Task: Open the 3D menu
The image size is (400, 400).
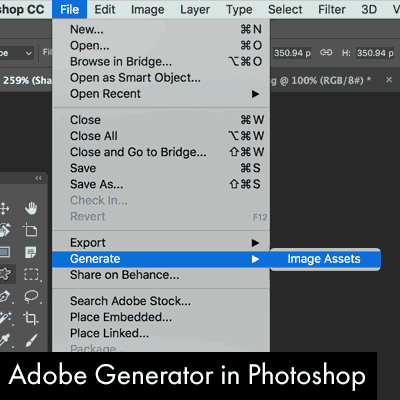Action: point(369,9)
